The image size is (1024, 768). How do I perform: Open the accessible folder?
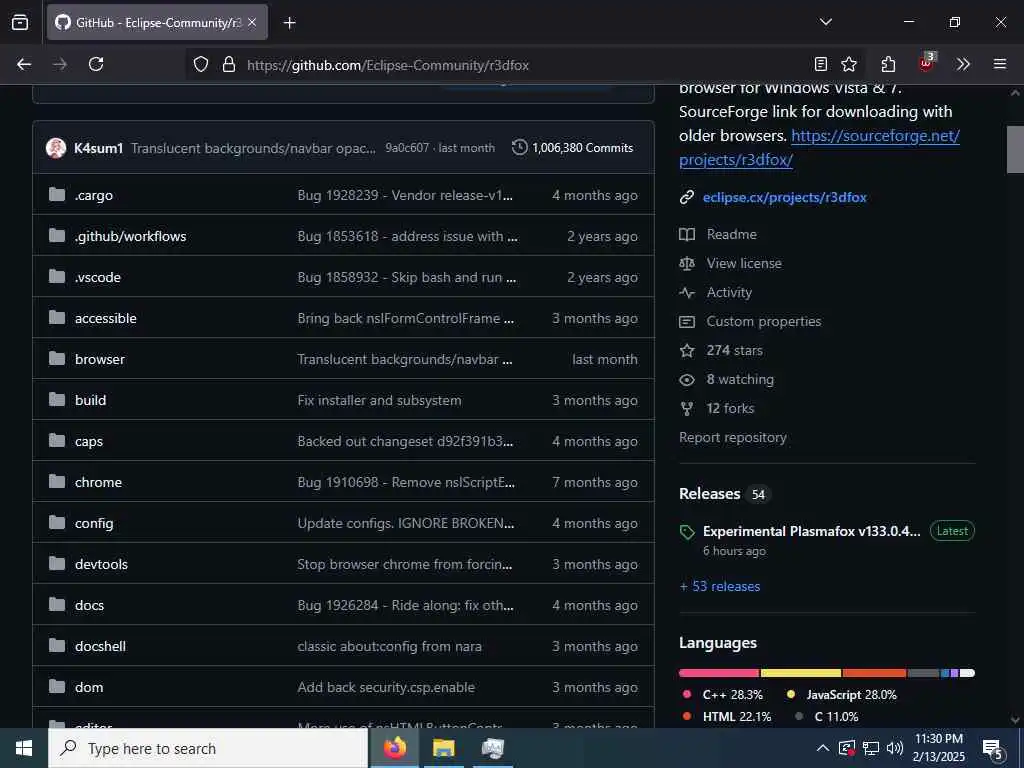106,318
